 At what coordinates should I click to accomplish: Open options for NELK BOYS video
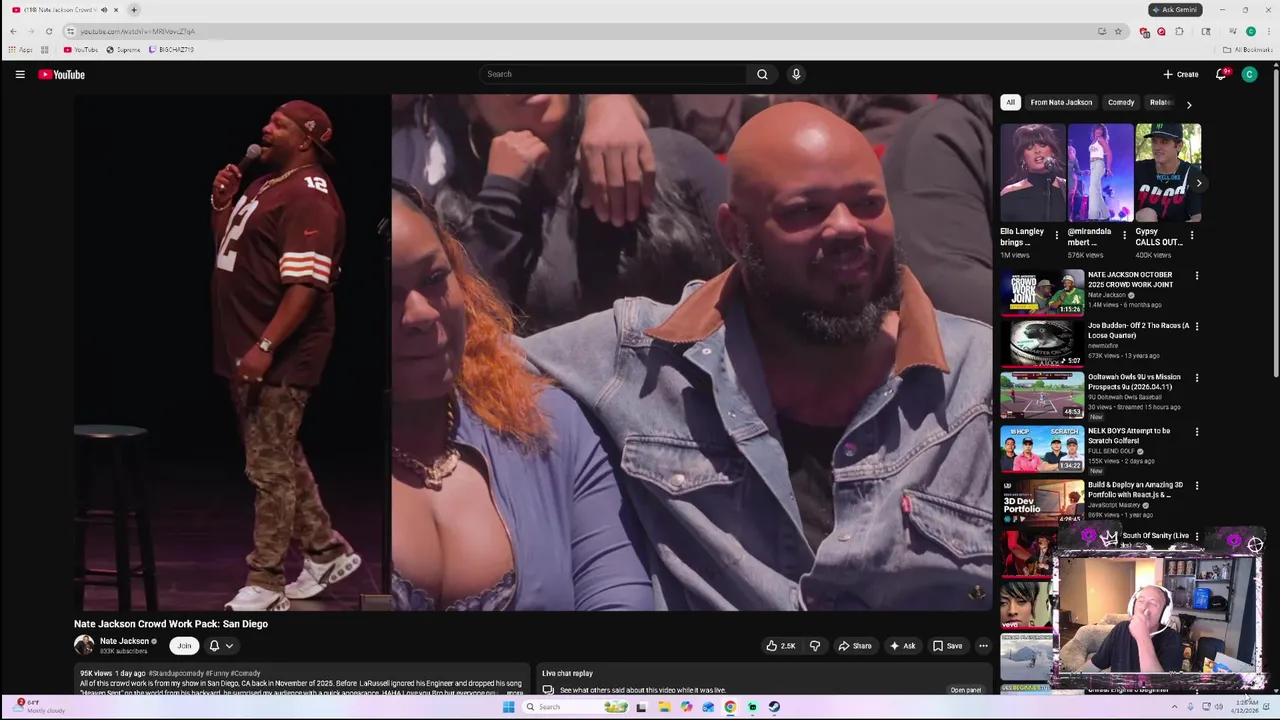(x=1196, y=432)
